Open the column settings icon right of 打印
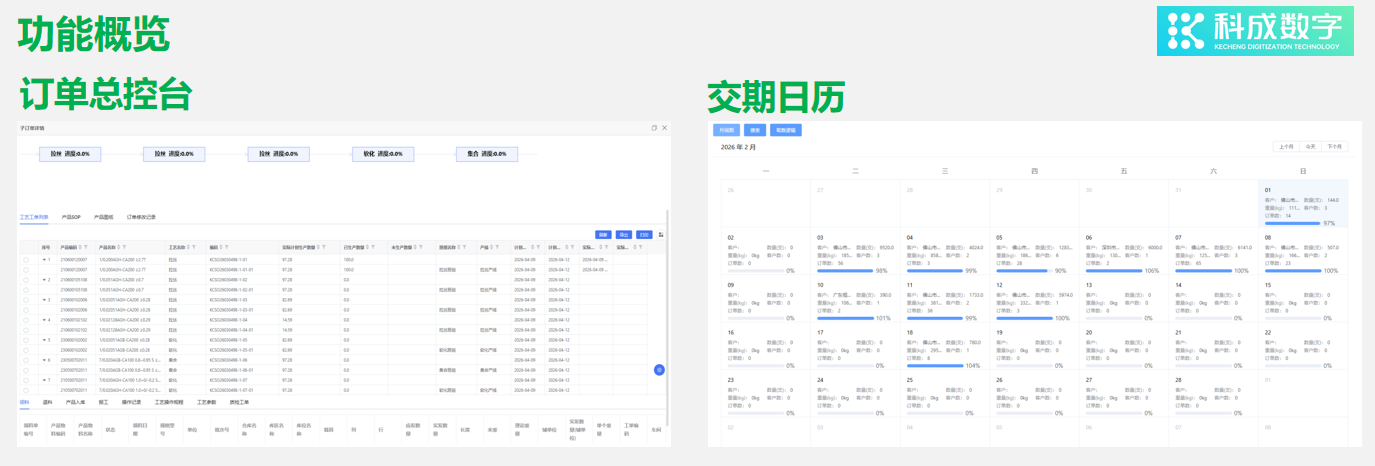 661,235
